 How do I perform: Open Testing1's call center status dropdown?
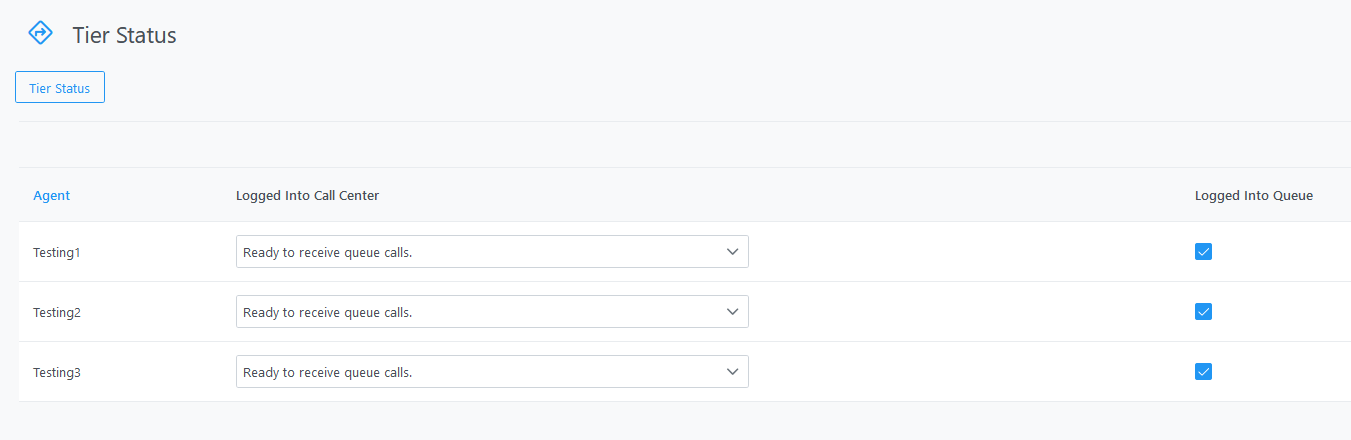492,252
